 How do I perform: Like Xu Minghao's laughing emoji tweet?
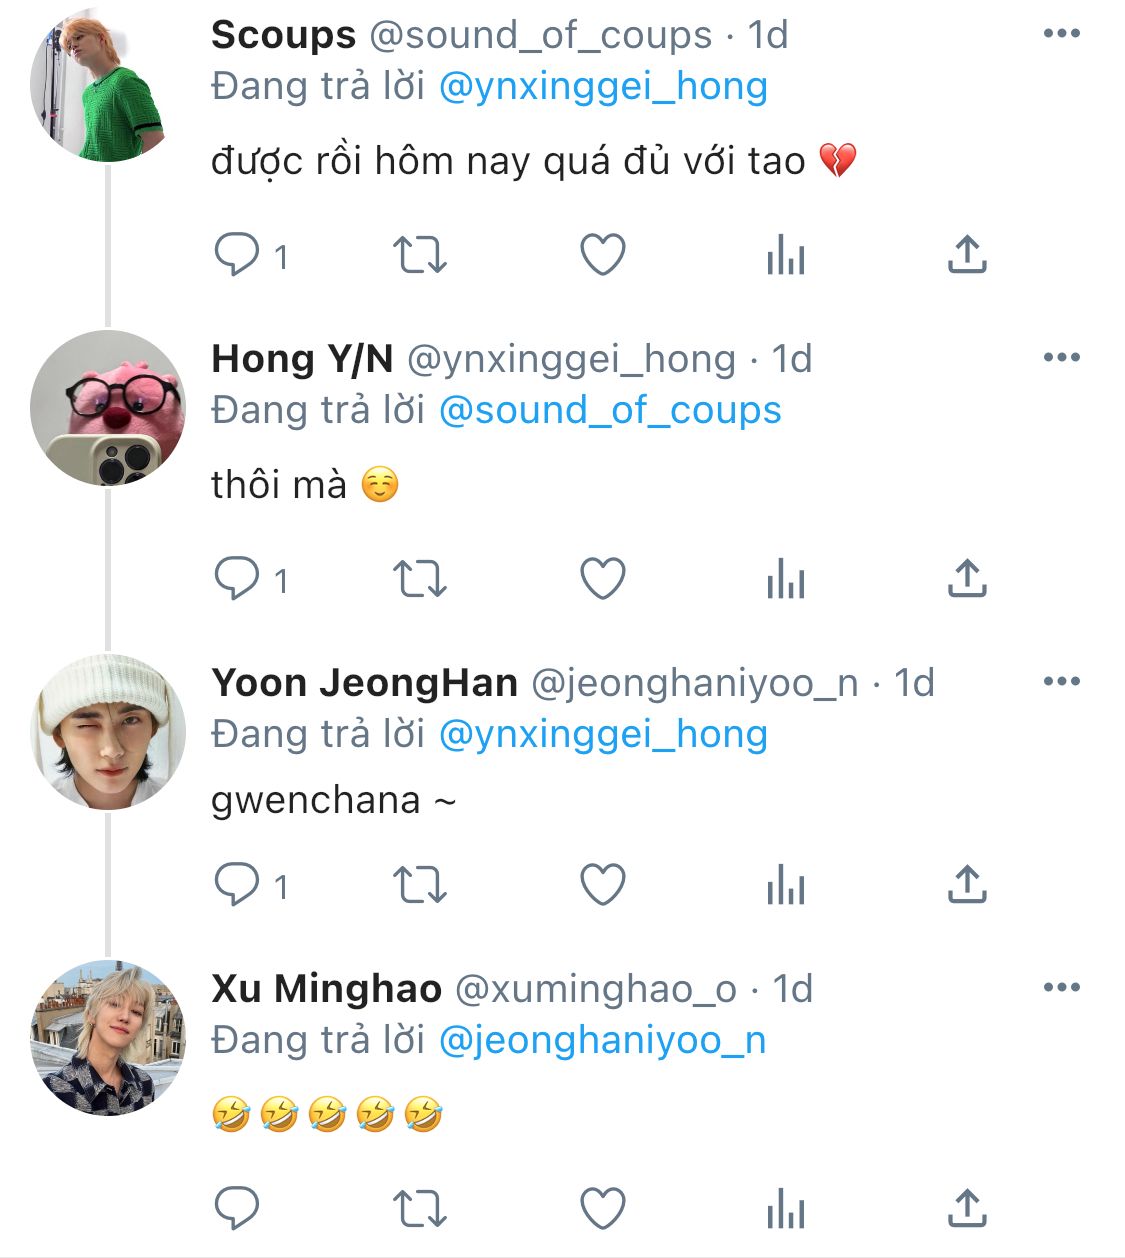[603, 1209]
